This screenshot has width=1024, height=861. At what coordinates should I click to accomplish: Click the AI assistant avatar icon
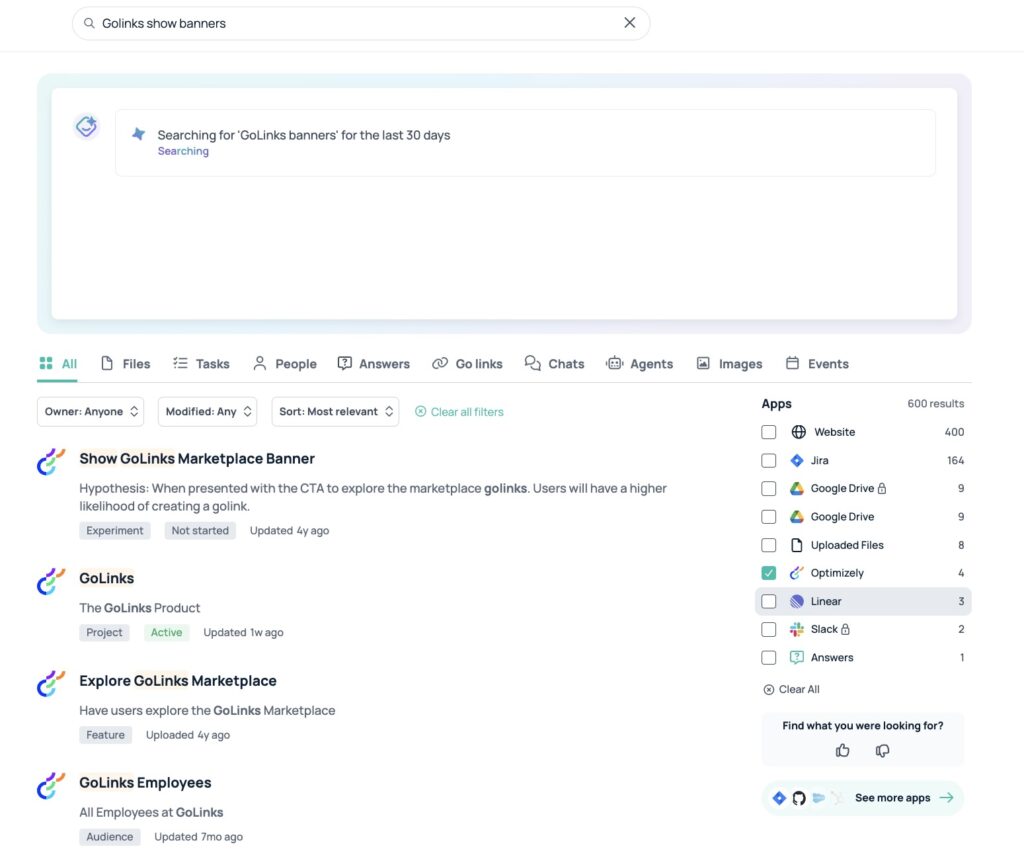click(x=87, y=127)
